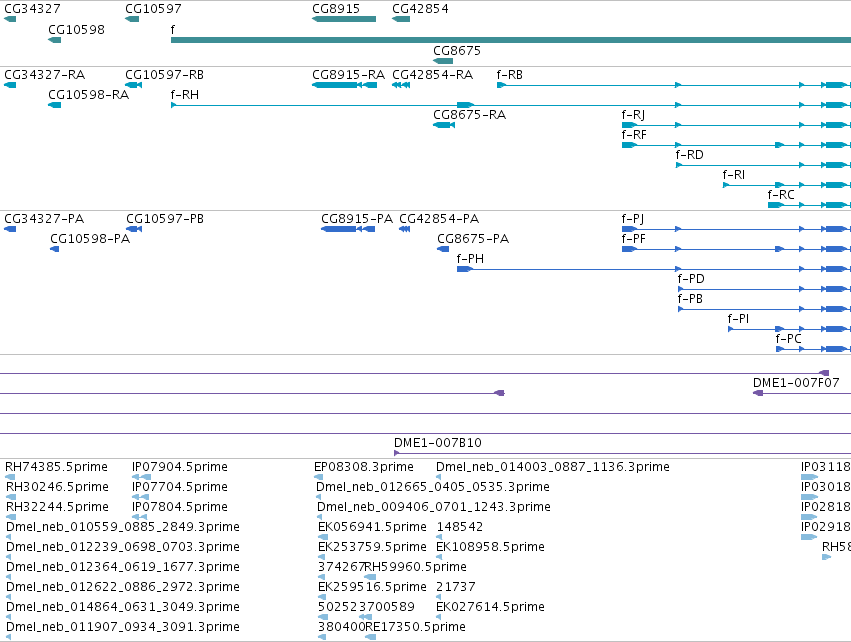Click Dmel_neb_012665_0405_0535.3prime label
Screen dimensions: 851x642
[433, 487]
